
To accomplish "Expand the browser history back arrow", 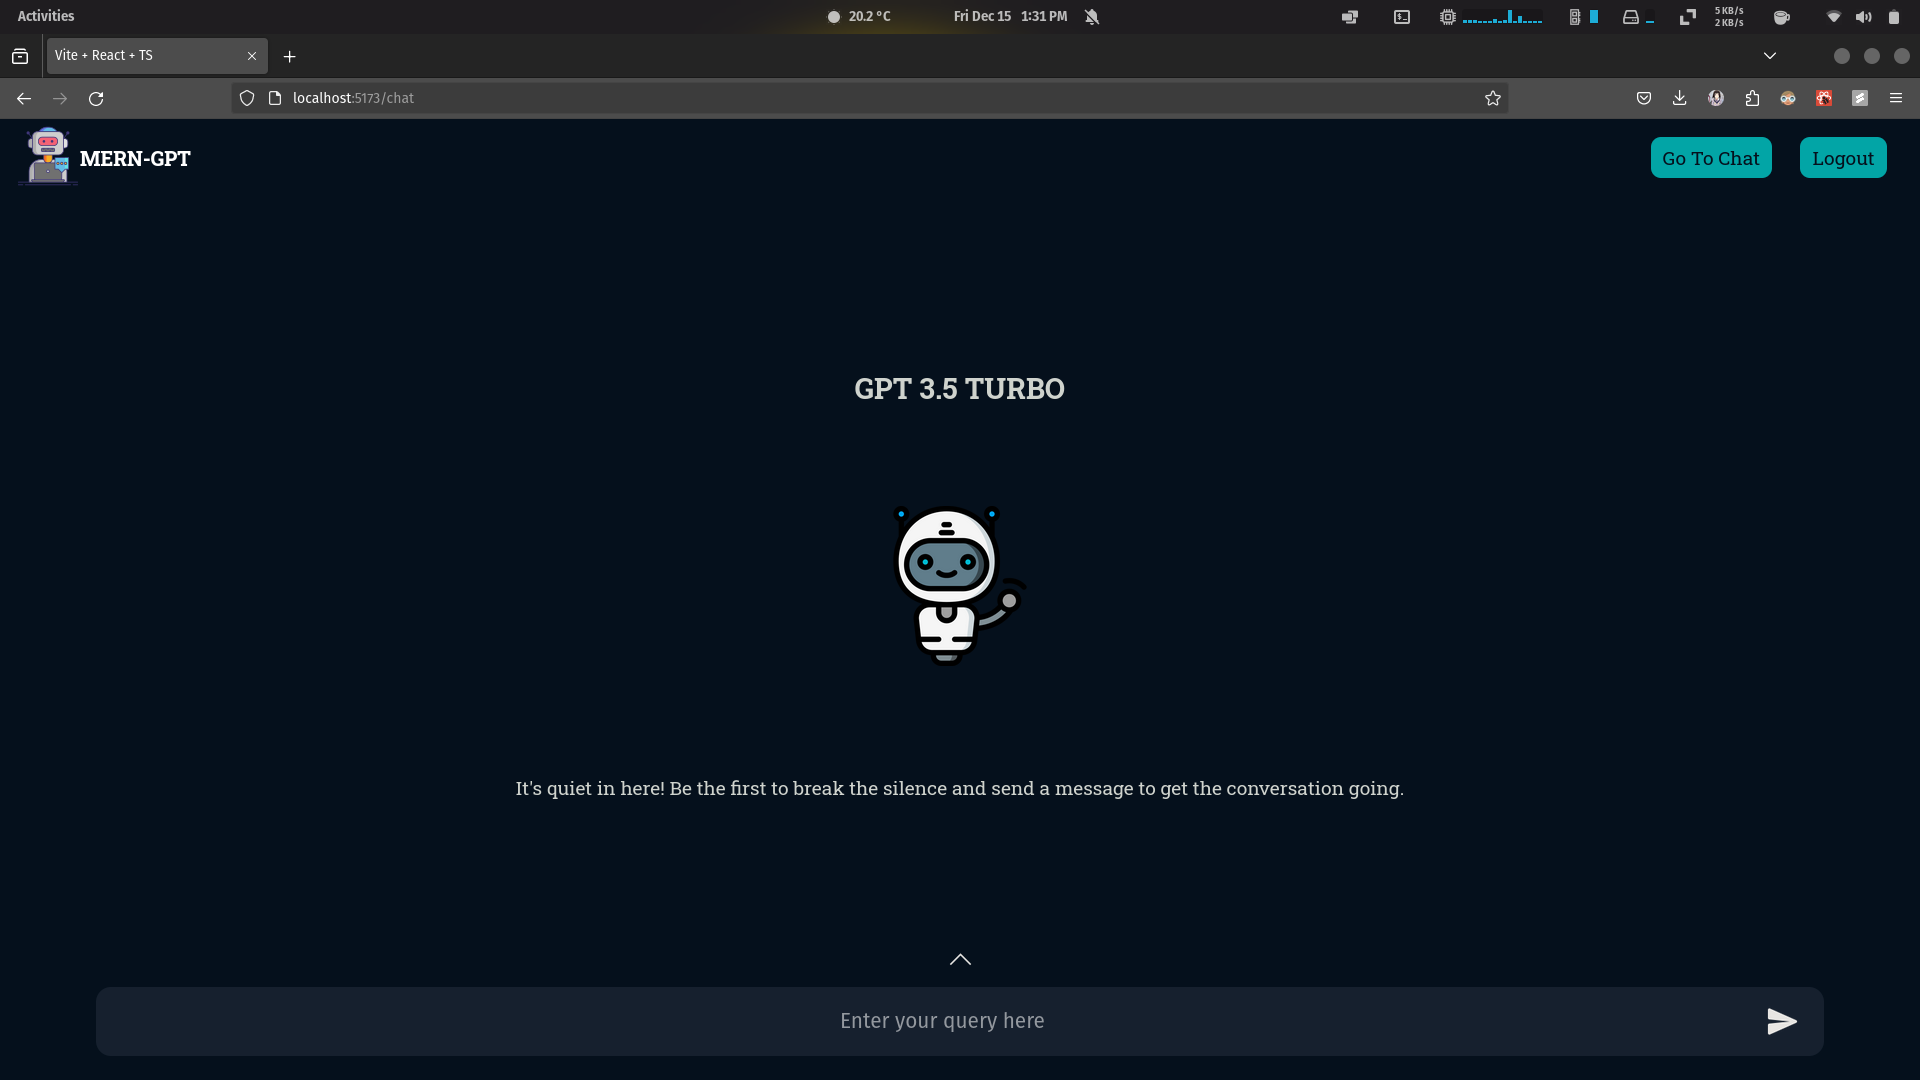I will tap(24, 98).
